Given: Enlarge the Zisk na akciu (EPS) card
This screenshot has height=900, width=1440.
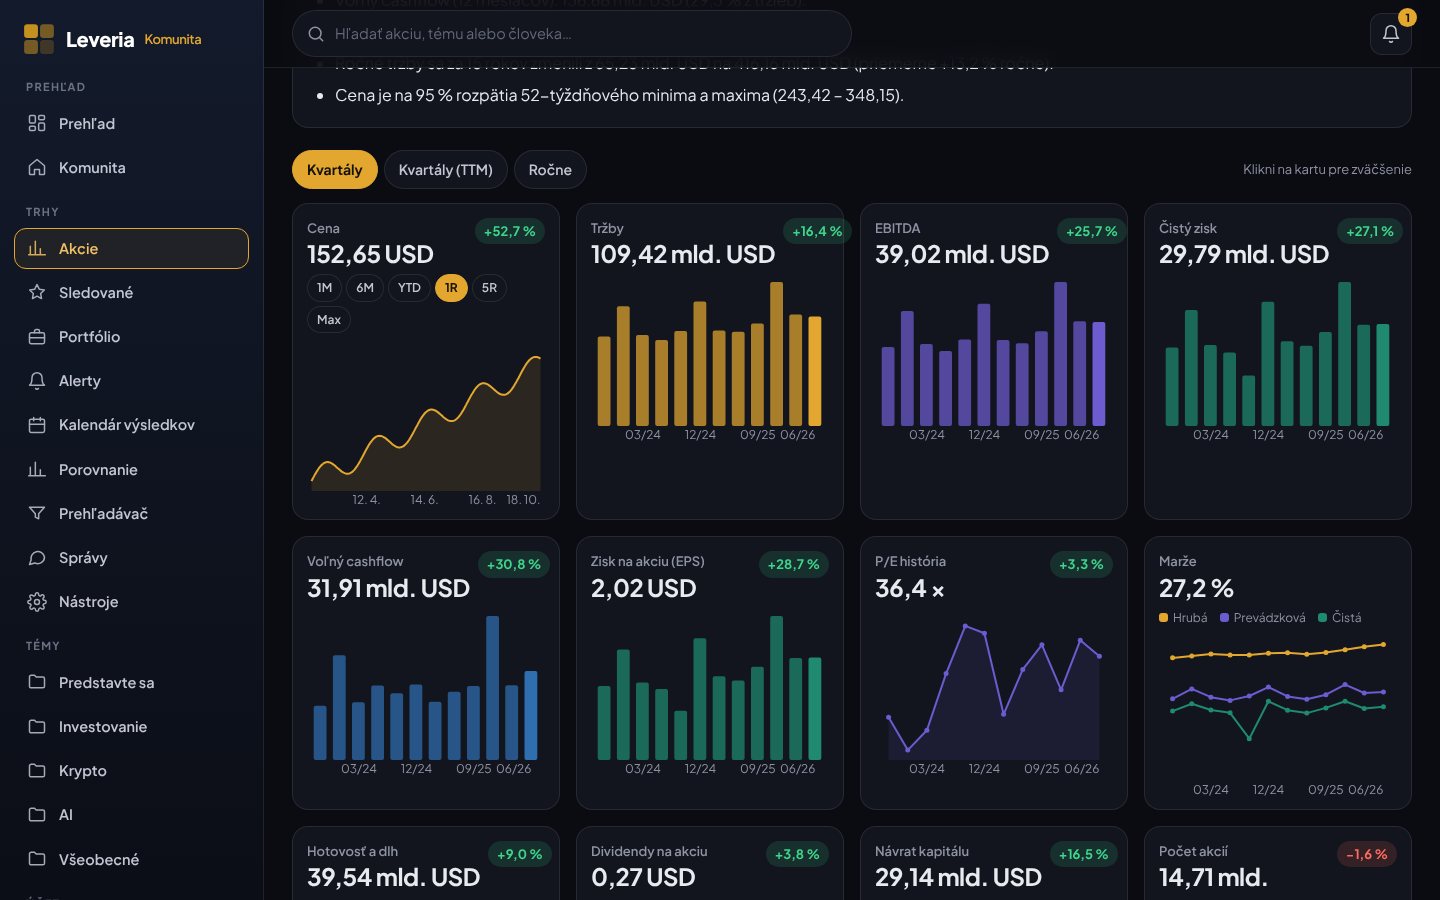Looking at the screenshot, I should 710,673.
